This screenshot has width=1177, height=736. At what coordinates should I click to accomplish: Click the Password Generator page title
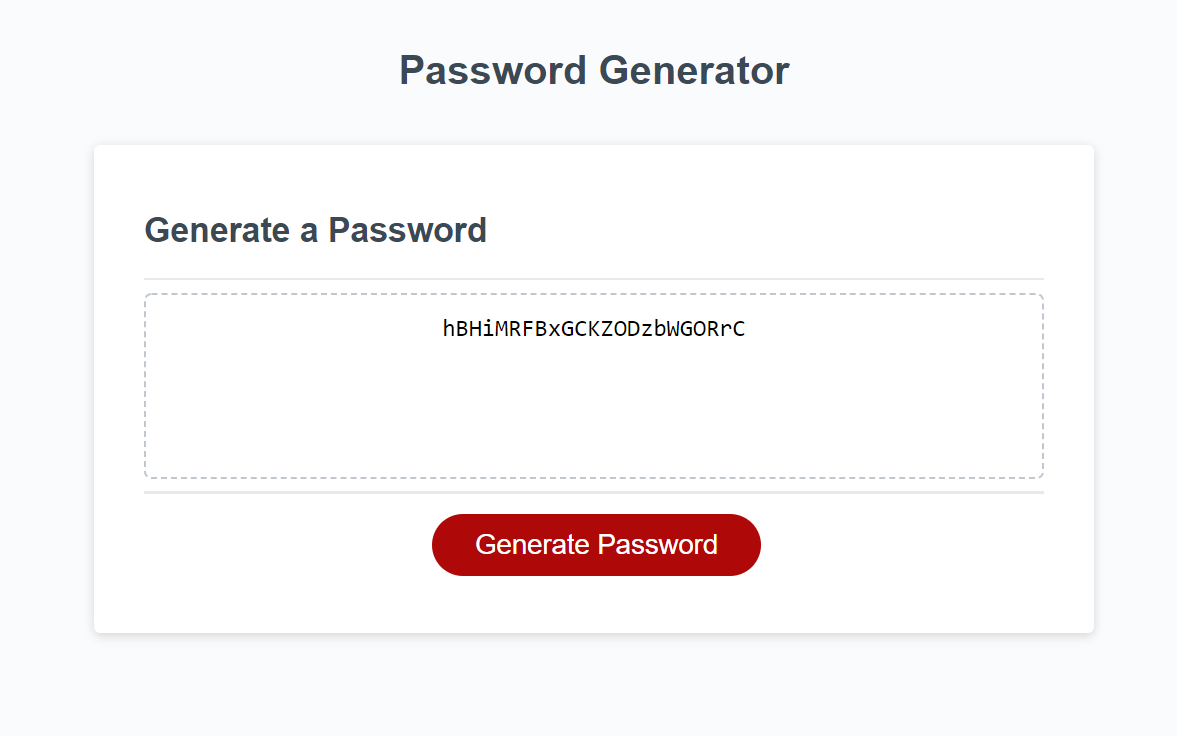point(593,70)
